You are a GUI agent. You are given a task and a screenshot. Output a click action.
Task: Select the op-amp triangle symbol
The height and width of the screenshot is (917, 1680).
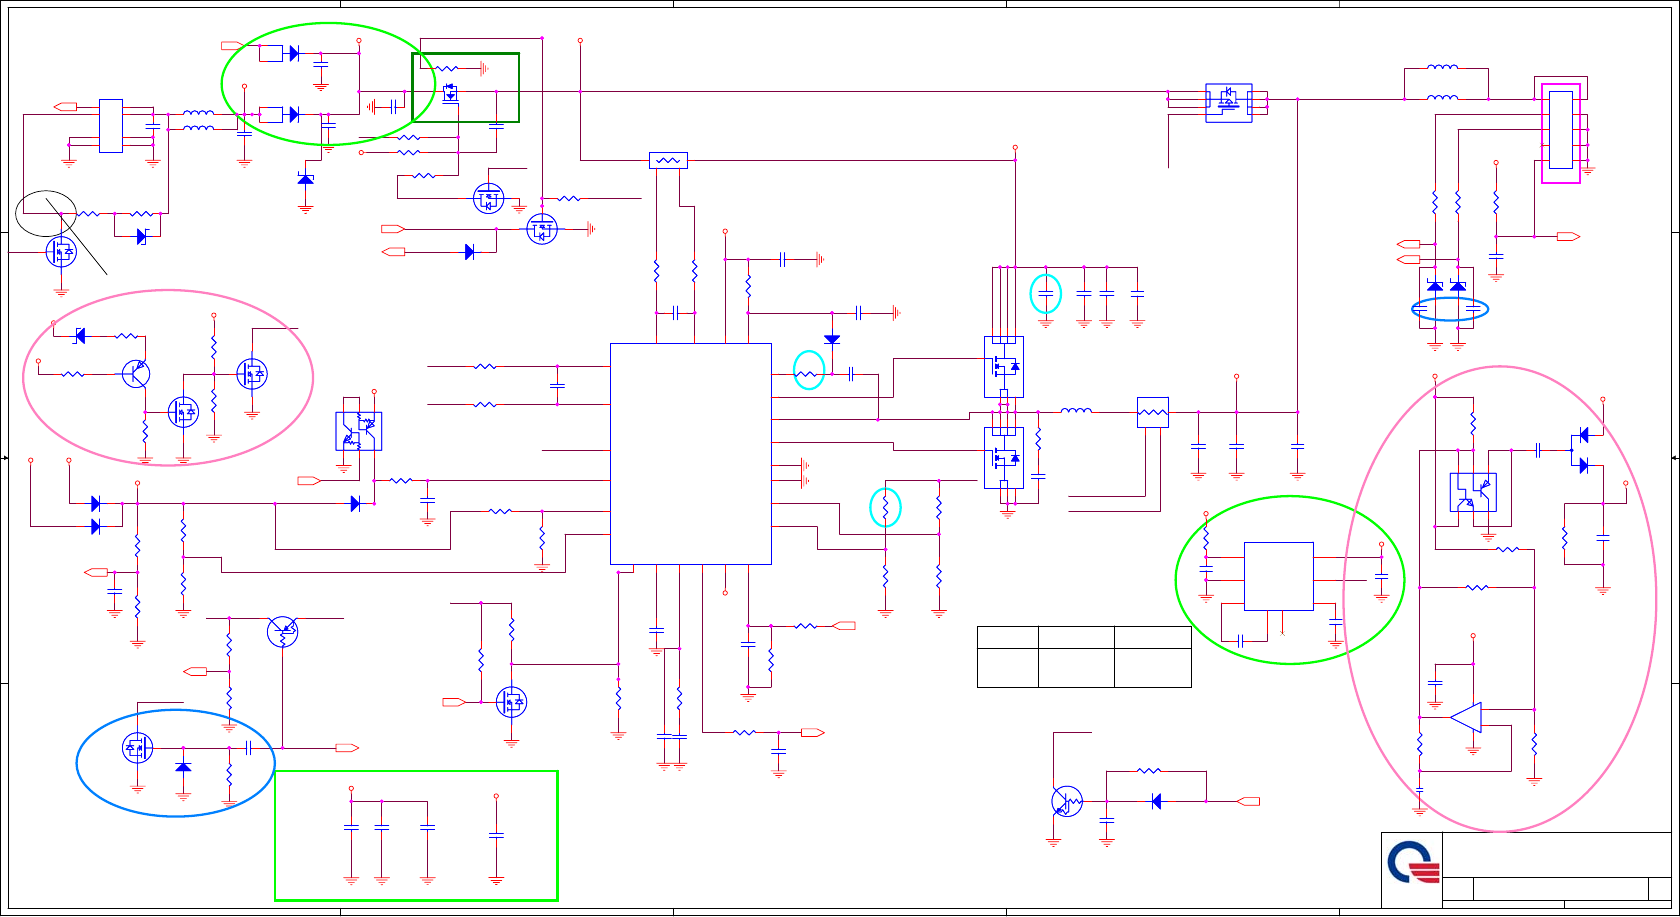pyautogui.click(x=1466, y=717)
